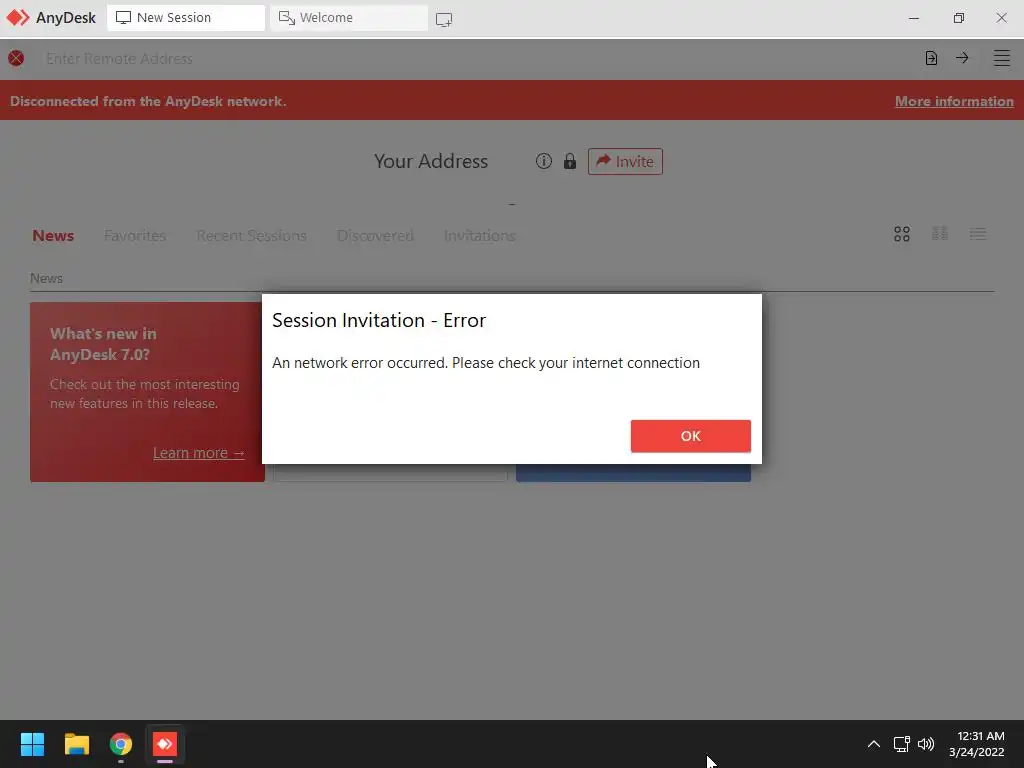The height and width of the screenshot is (768, 1024).
Task: Show hidden system tray icons
Action: click(x=874, y=744)
